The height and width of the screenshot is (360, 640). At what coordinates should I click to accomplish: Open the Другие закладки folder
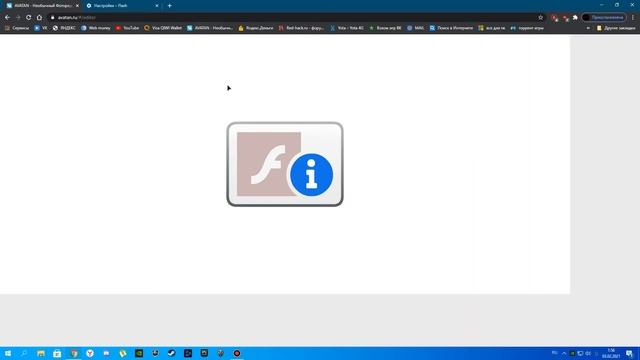(616, 28)
